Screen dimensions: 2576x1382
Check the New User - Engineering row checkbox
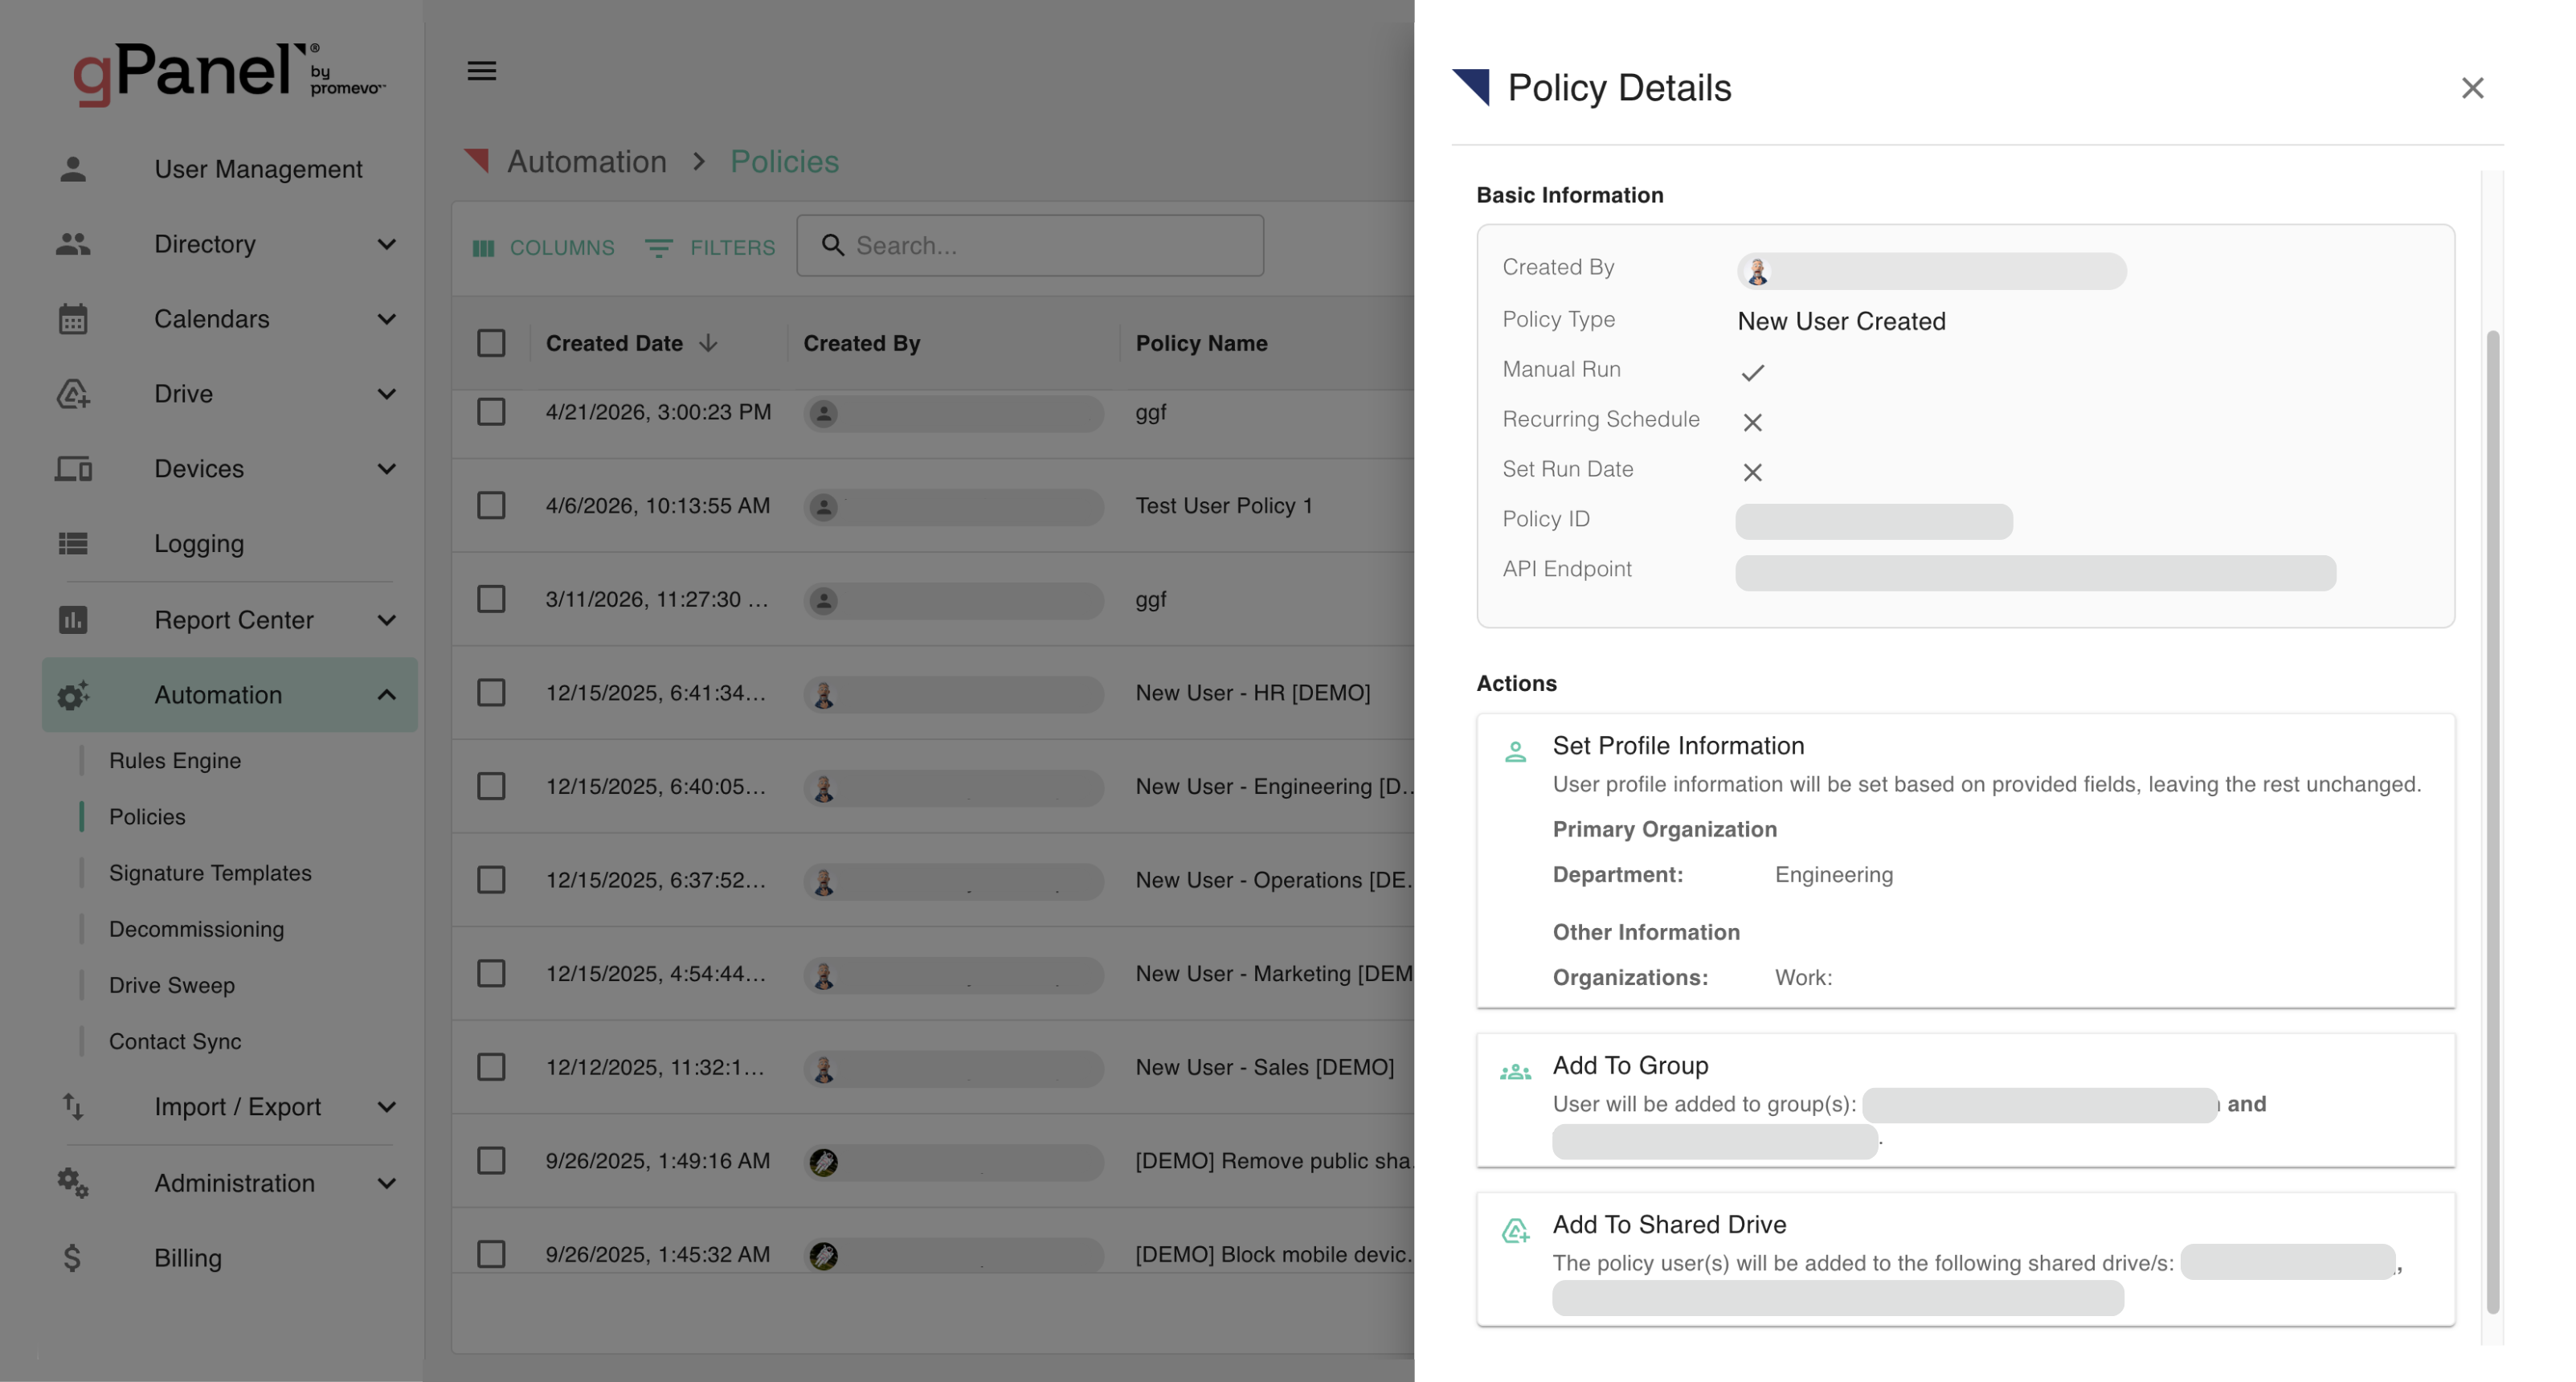[491, 786]
